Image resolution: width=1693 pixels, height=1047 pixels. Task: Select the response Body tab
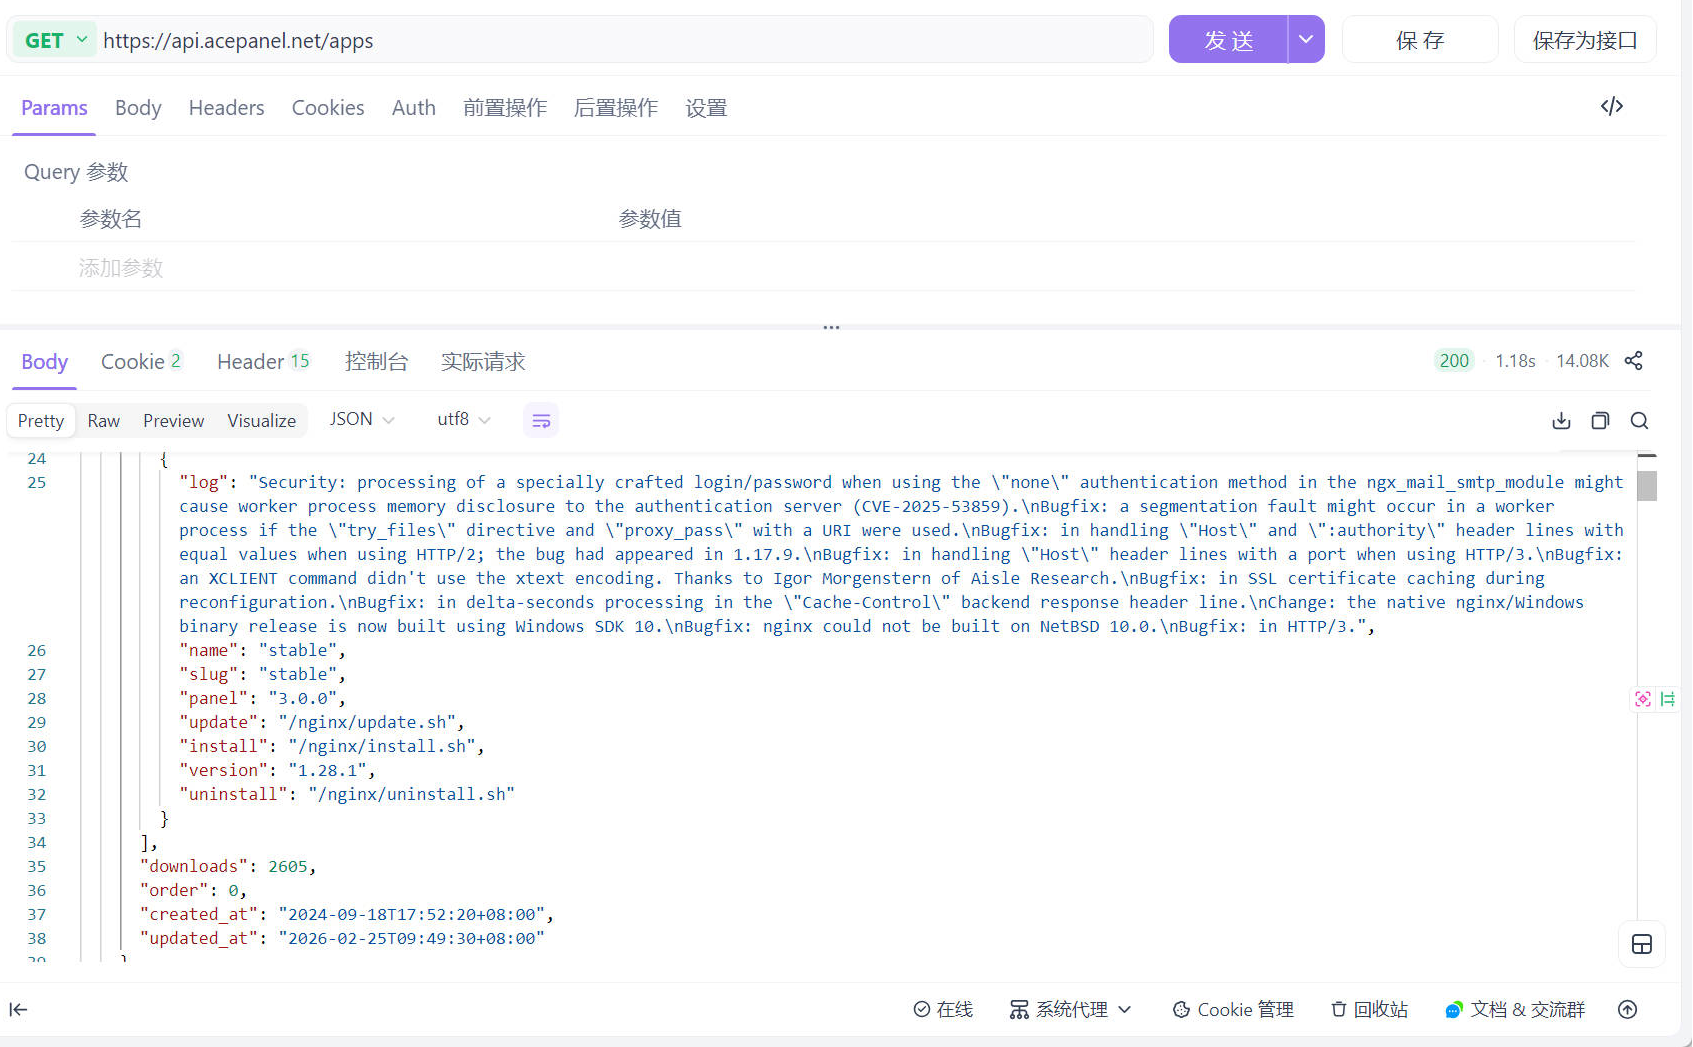click(x=45, y=362)
